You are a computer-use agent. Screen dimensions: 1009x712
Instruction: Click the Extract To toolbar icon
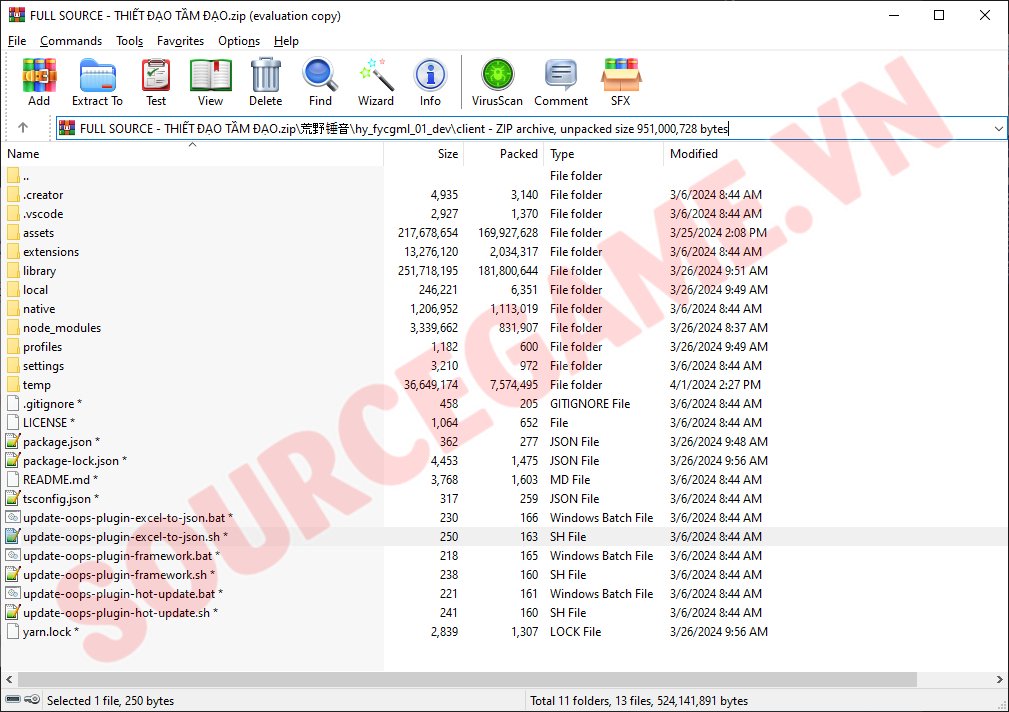pos(97,81)
